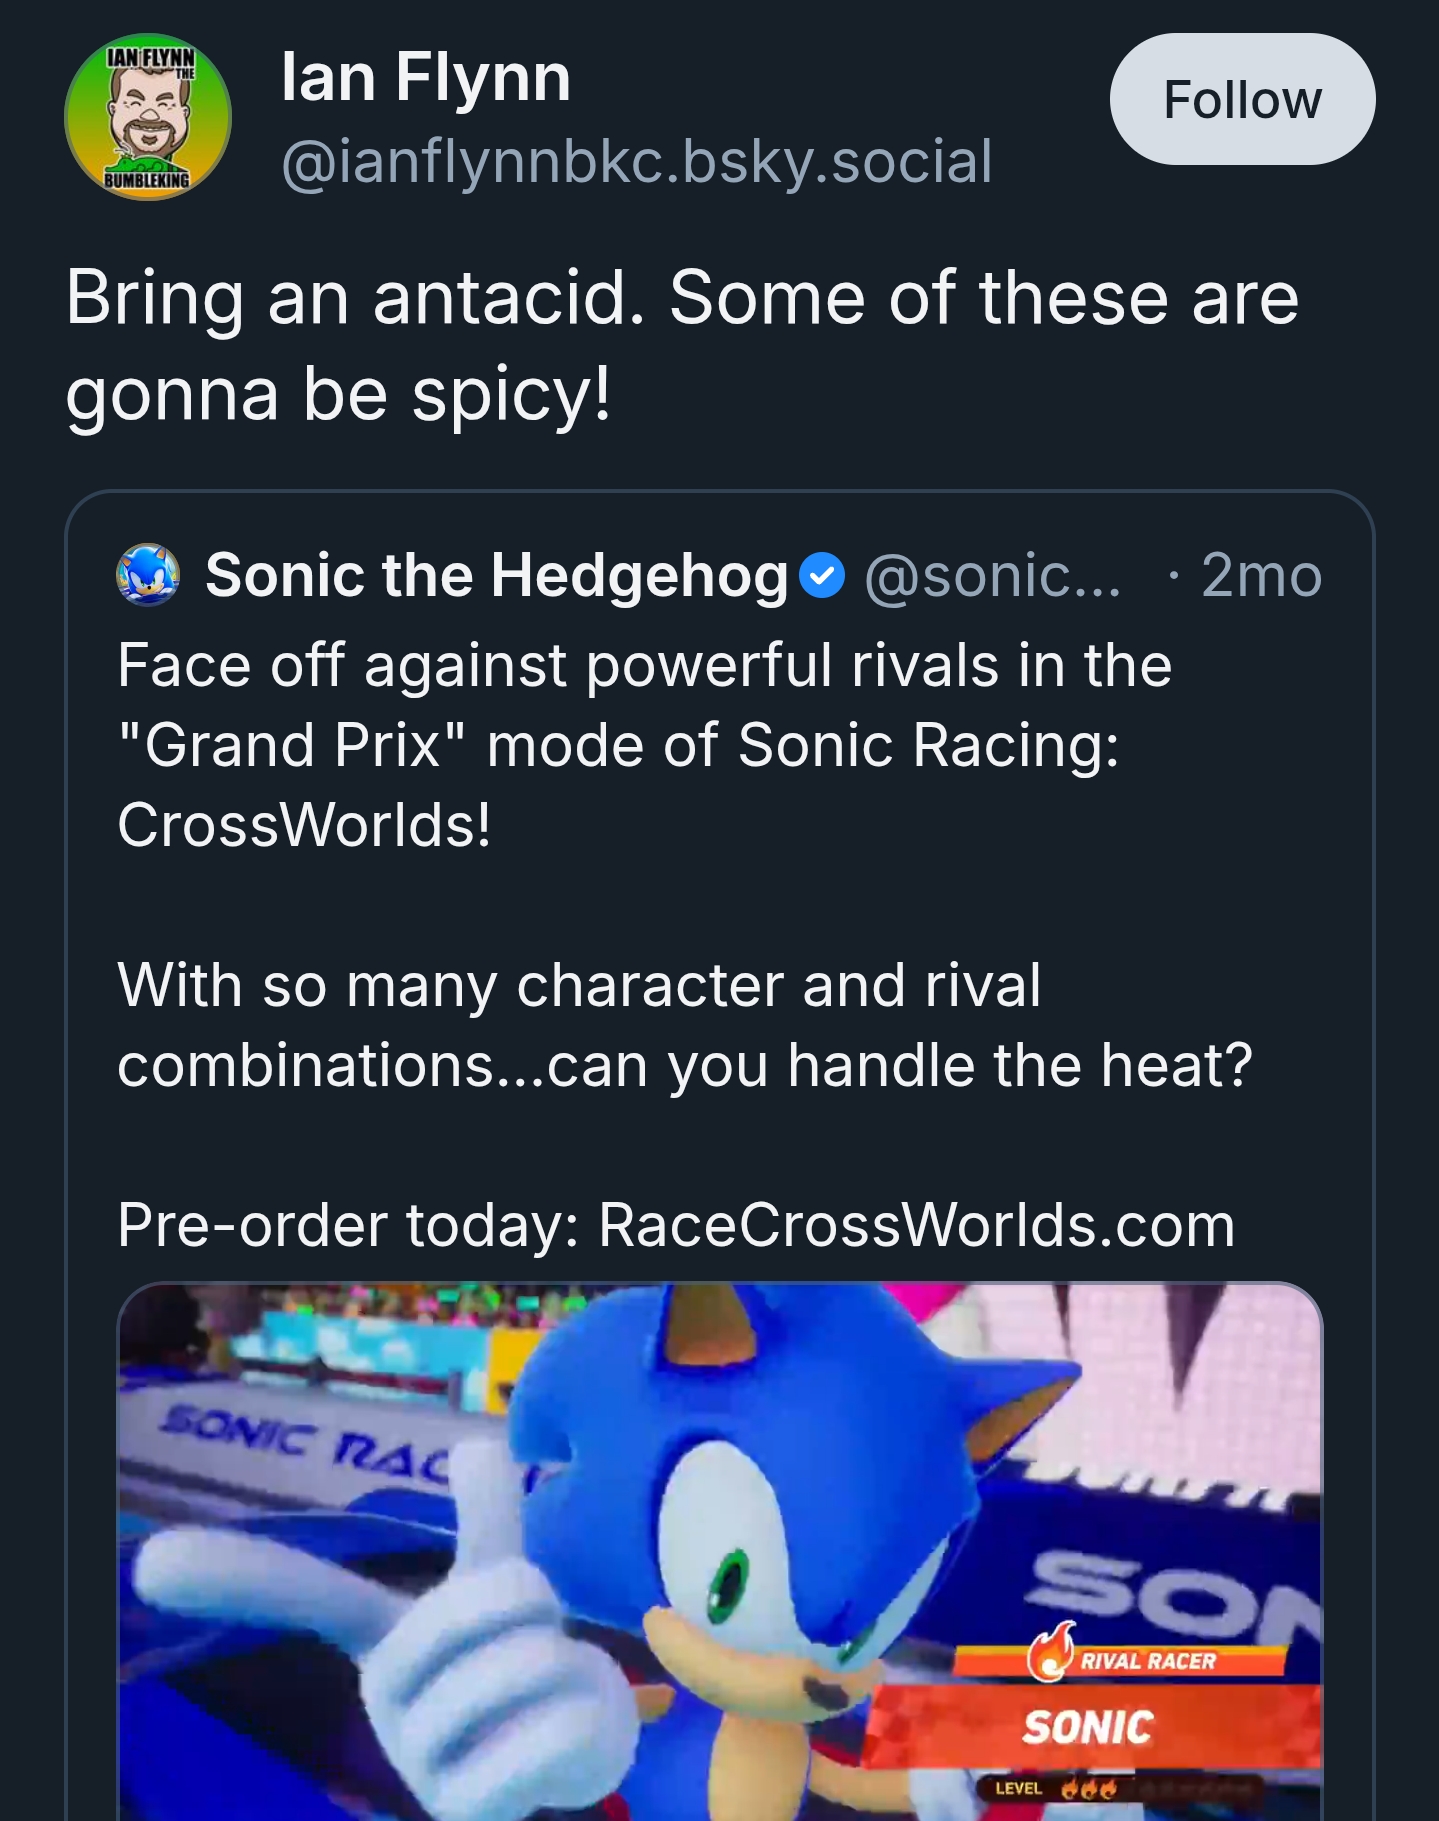The height and width of the screenshot is (1821, 1439).
Task: Open the Sonic the Hedgehog avatar in the quoted post
Action: pos(148,575)
